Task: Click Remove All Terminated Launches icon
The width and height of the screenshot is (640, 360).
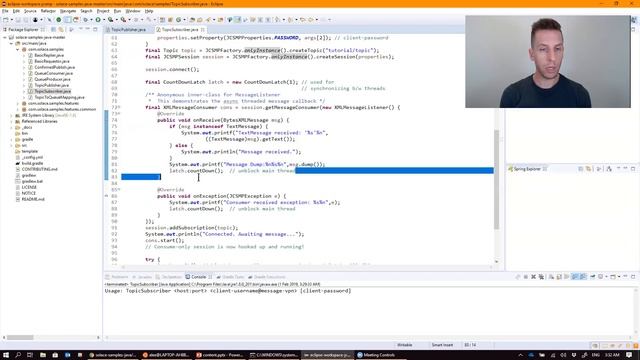Action: tap(541, 277)
